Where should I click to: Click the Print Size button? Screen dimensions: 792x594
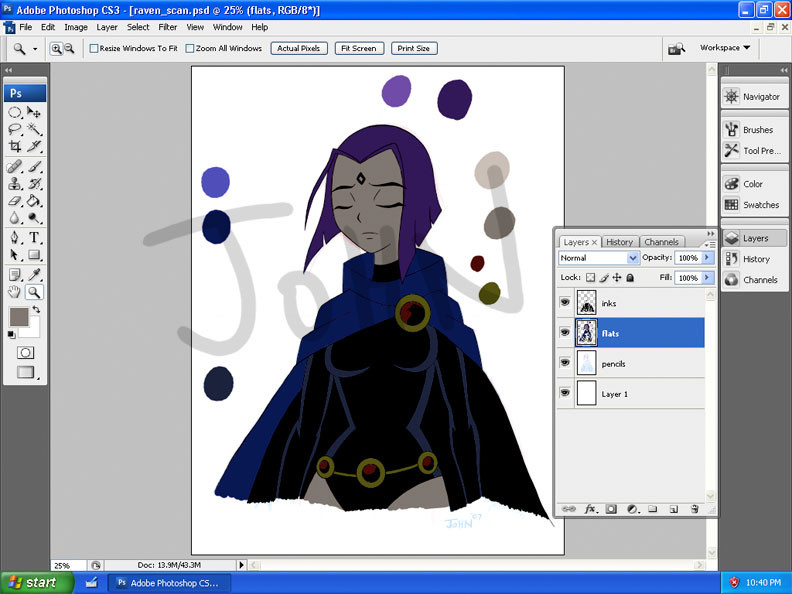tap(414, 48)
